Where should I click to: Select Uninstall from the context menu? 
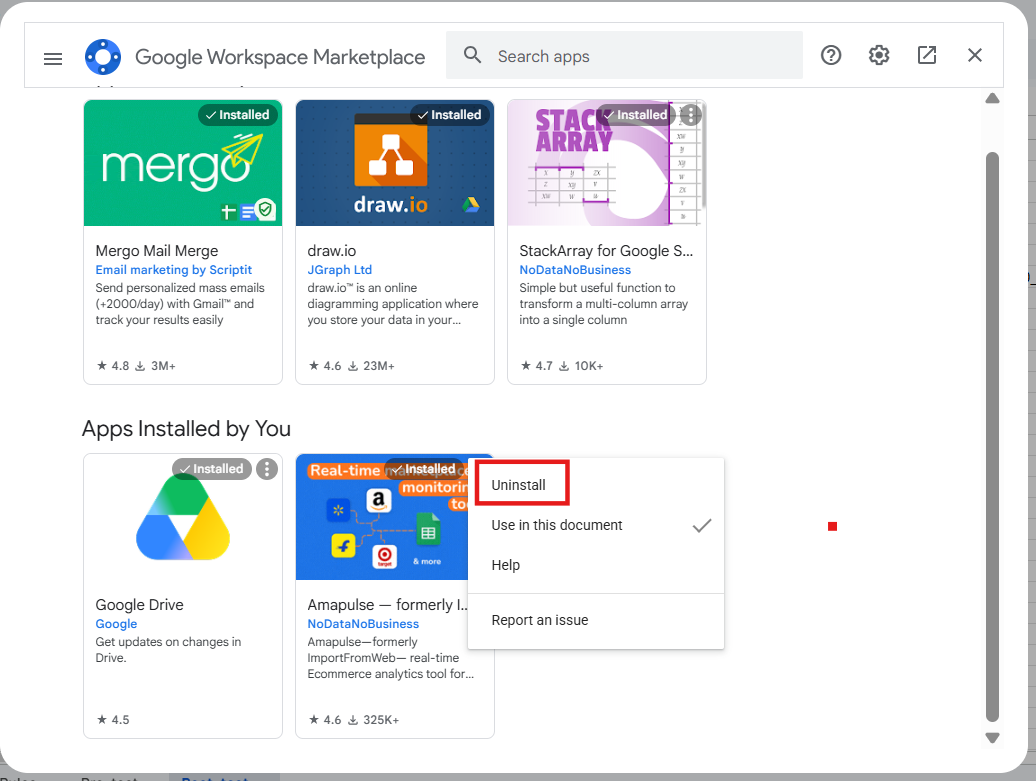[x=519, y=485]
